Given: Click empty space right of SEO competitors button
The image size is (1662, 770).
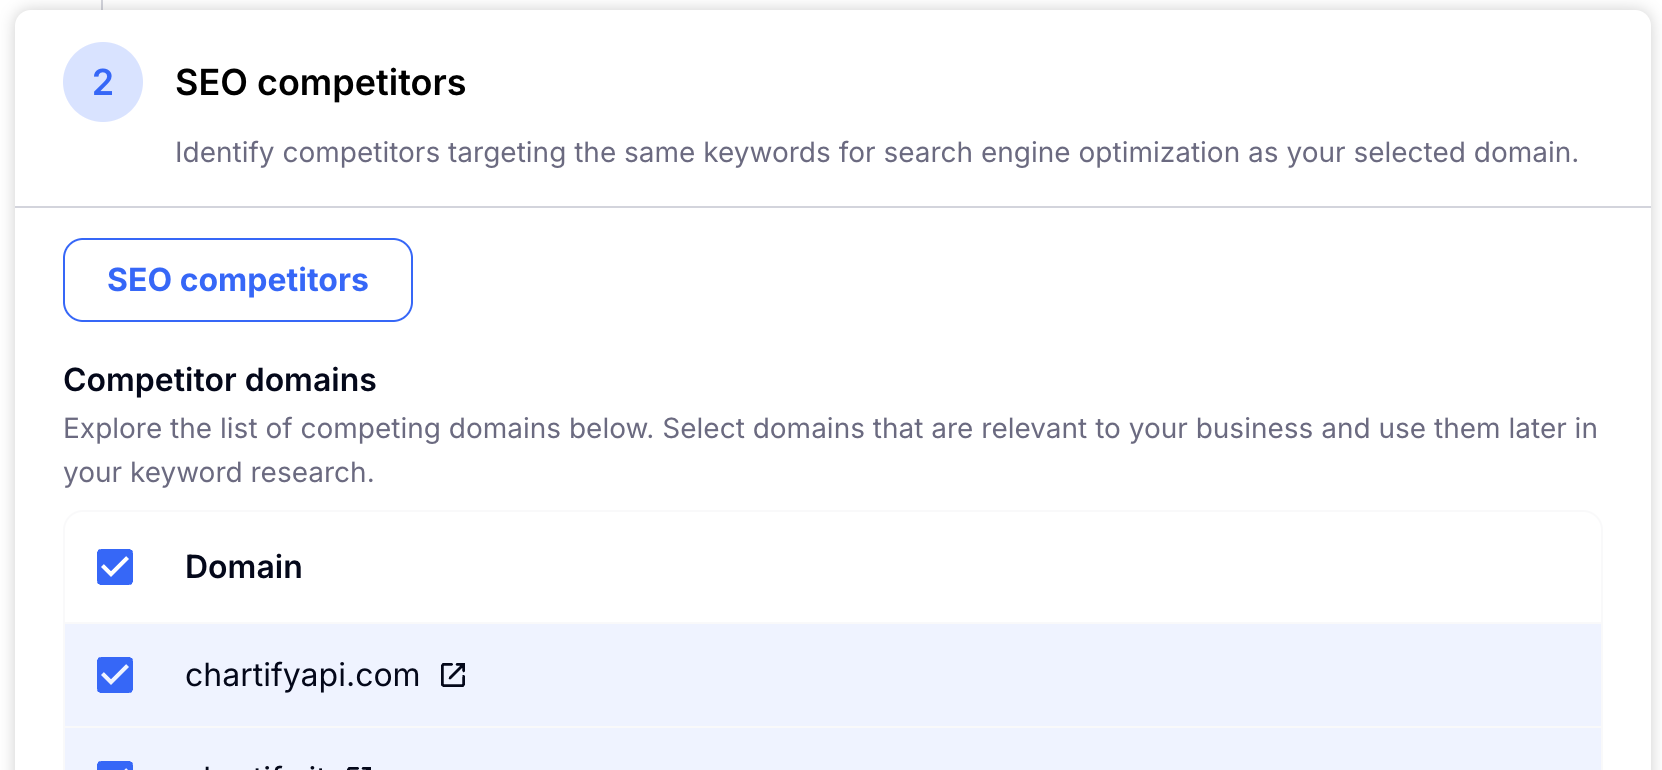Looking at the screenshot, I should [x=900, y=280].
